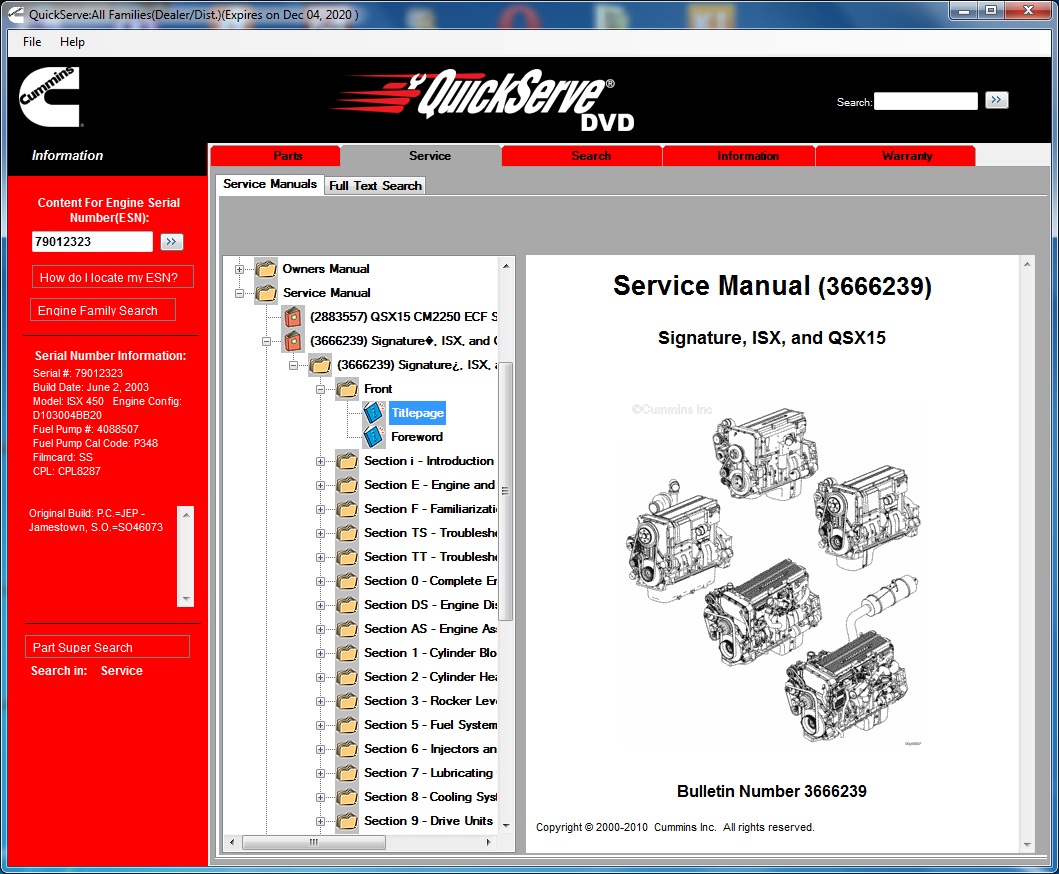
Task: Click the tree scrollbar down arrow
Action: coord(506,825)
